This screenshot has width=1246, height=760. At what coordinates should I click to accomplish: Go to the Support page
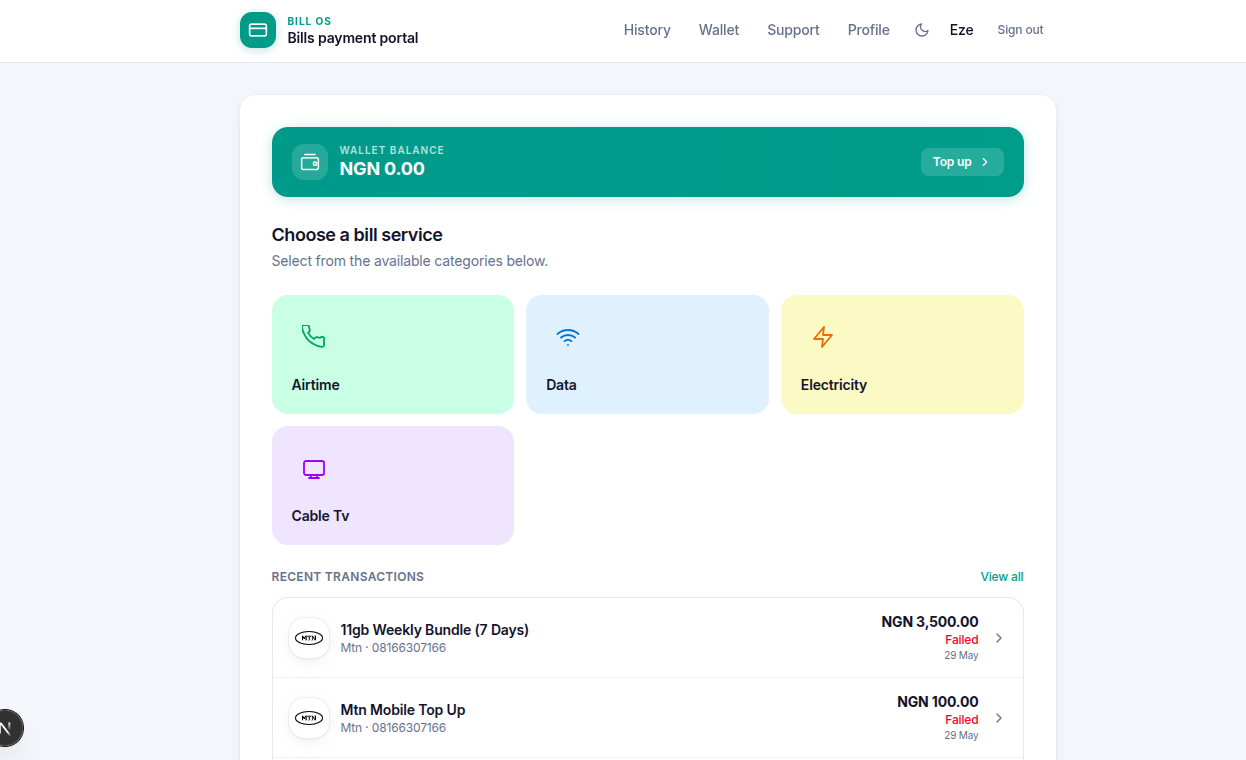(793, 30)
